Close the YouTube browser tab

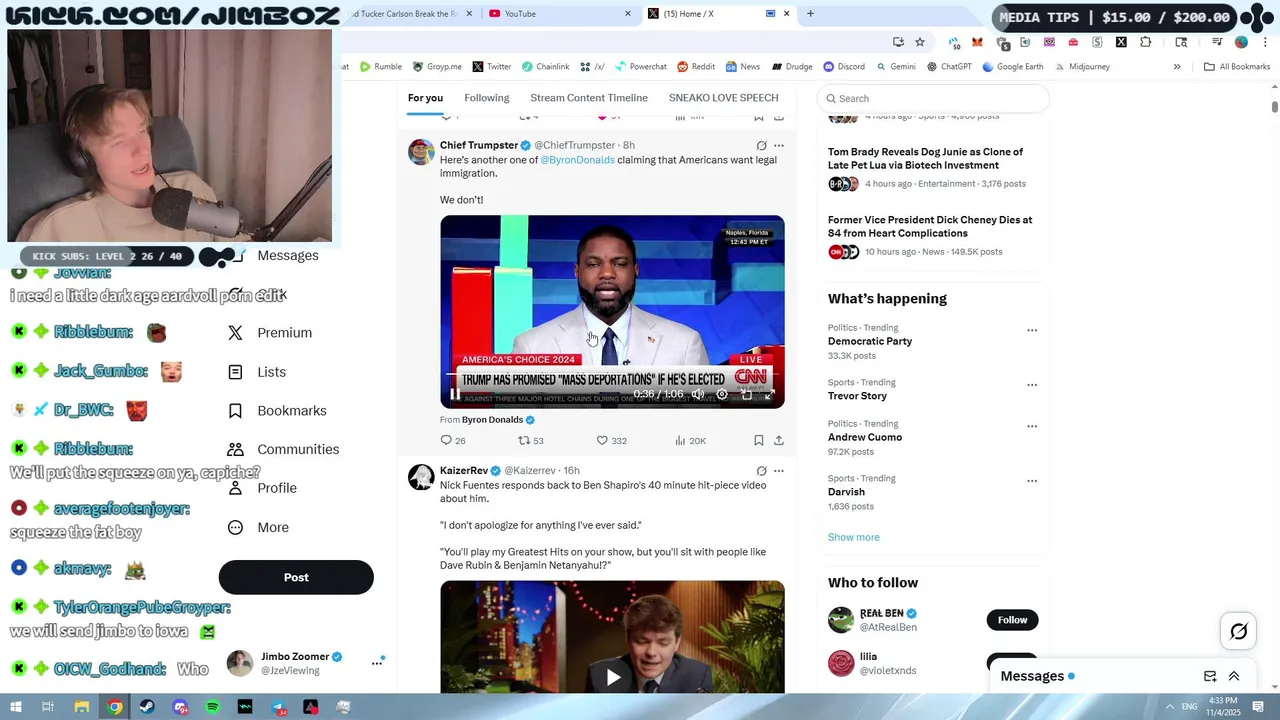click(x=628, y=14)
